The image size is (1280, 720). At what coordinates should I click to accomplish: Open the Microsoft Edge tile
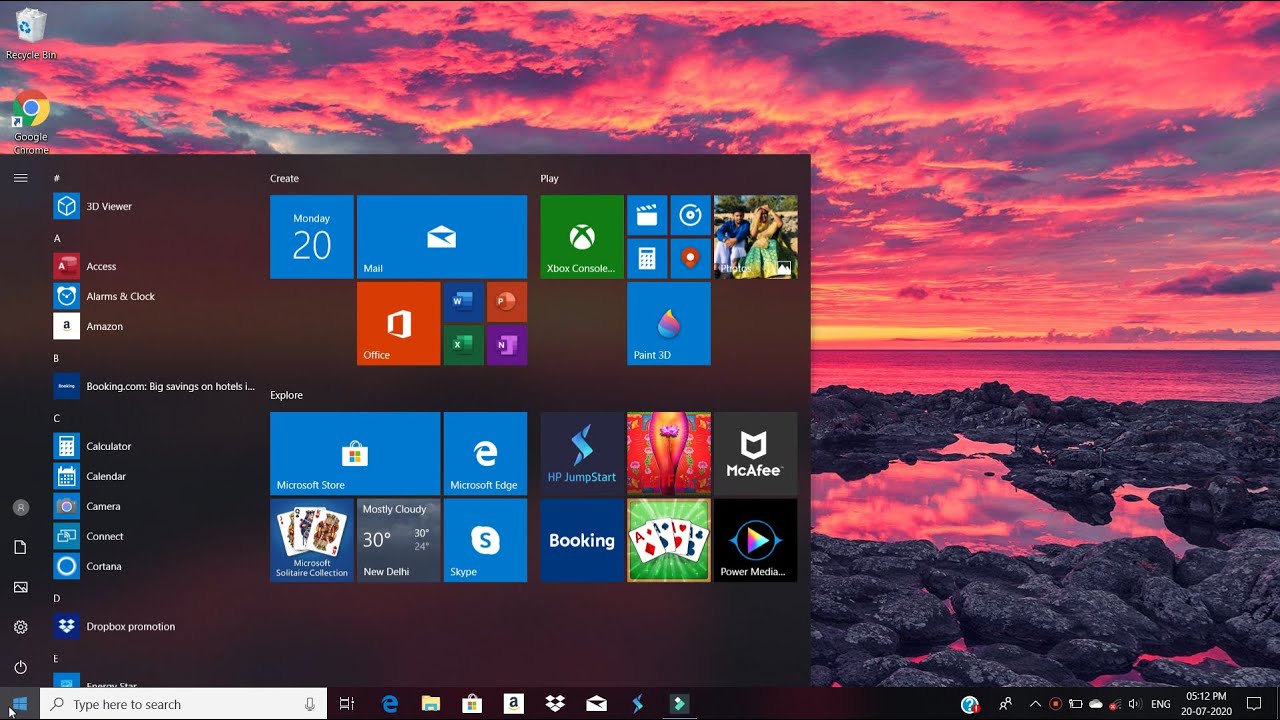pos(485,454)
